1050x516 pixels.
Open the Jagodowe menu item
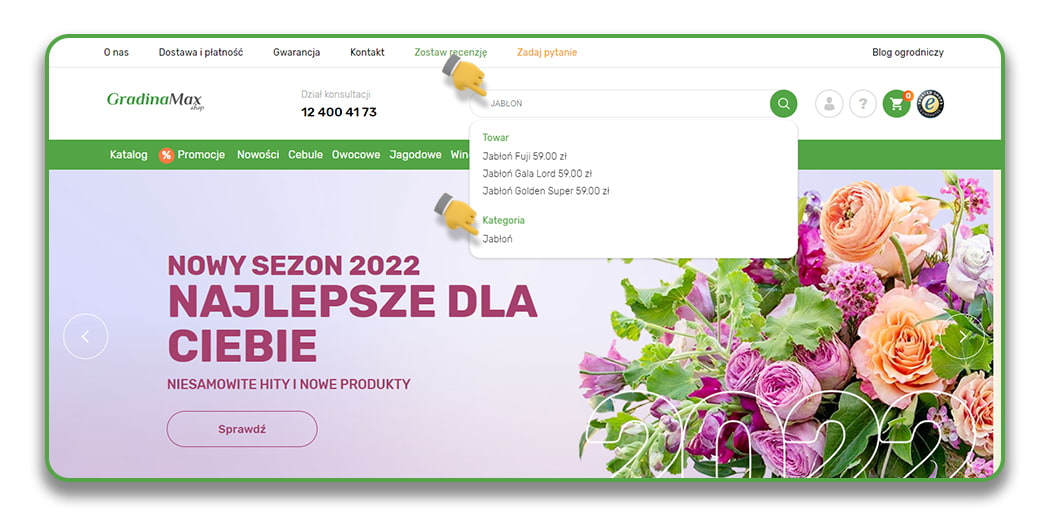(416, 155)
